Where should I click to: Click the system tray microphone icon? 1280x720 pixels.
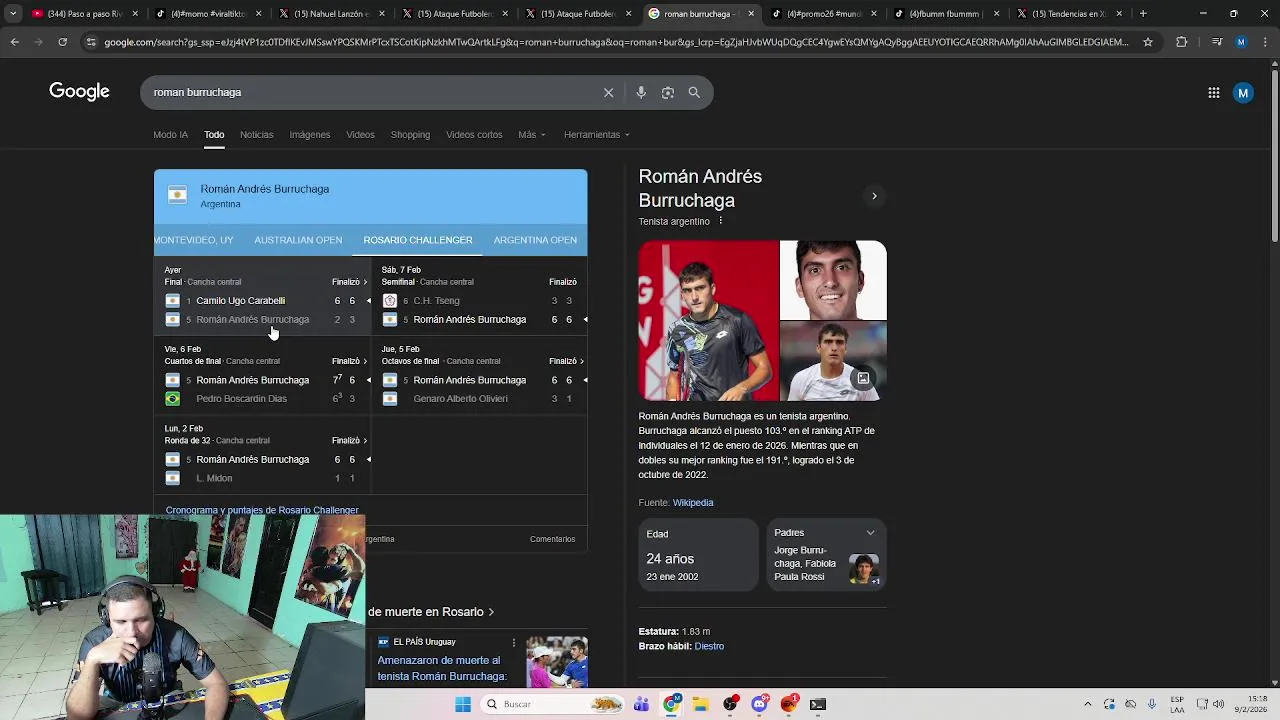coord(1152,704)
